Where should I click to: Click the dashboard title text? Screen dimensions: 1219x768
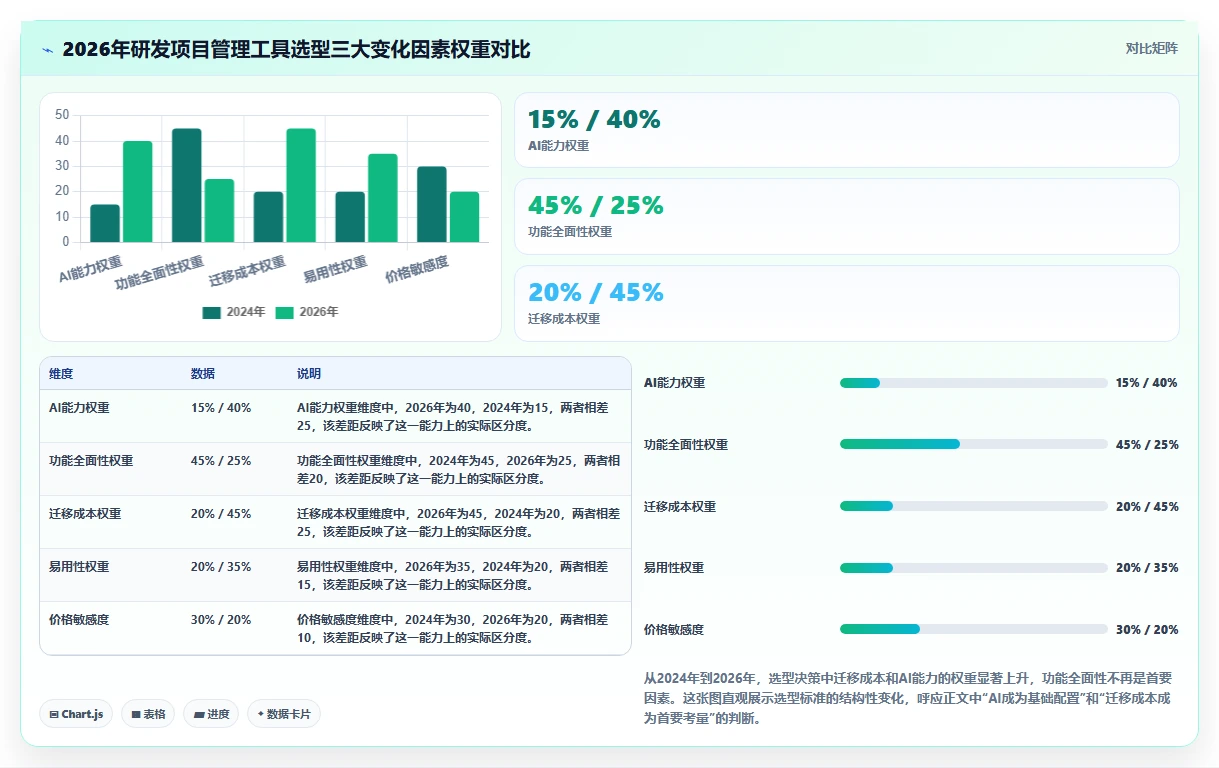click(296, 49)
